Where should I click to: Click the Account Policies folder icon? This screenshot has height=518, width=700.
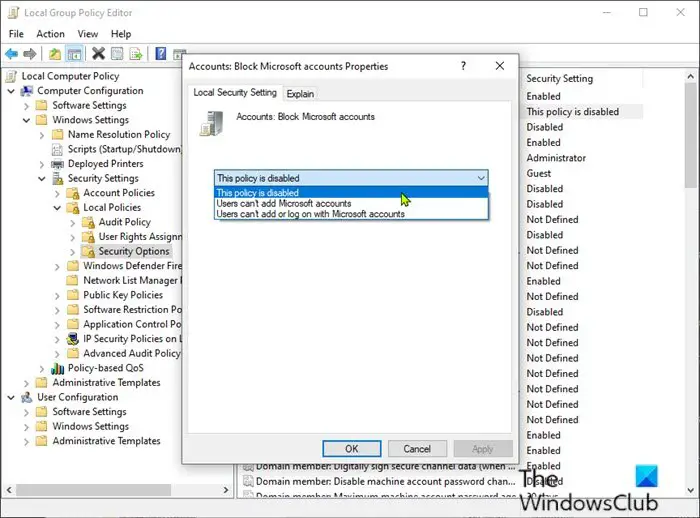(73, 193)
